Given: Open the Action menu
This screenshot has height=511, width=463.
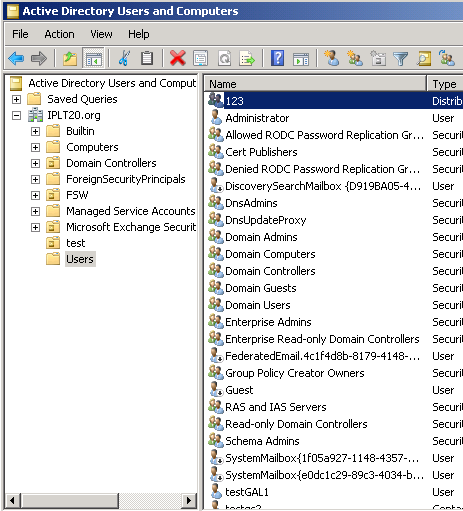Looking at the screenshot, I should (x=59, y=34).
